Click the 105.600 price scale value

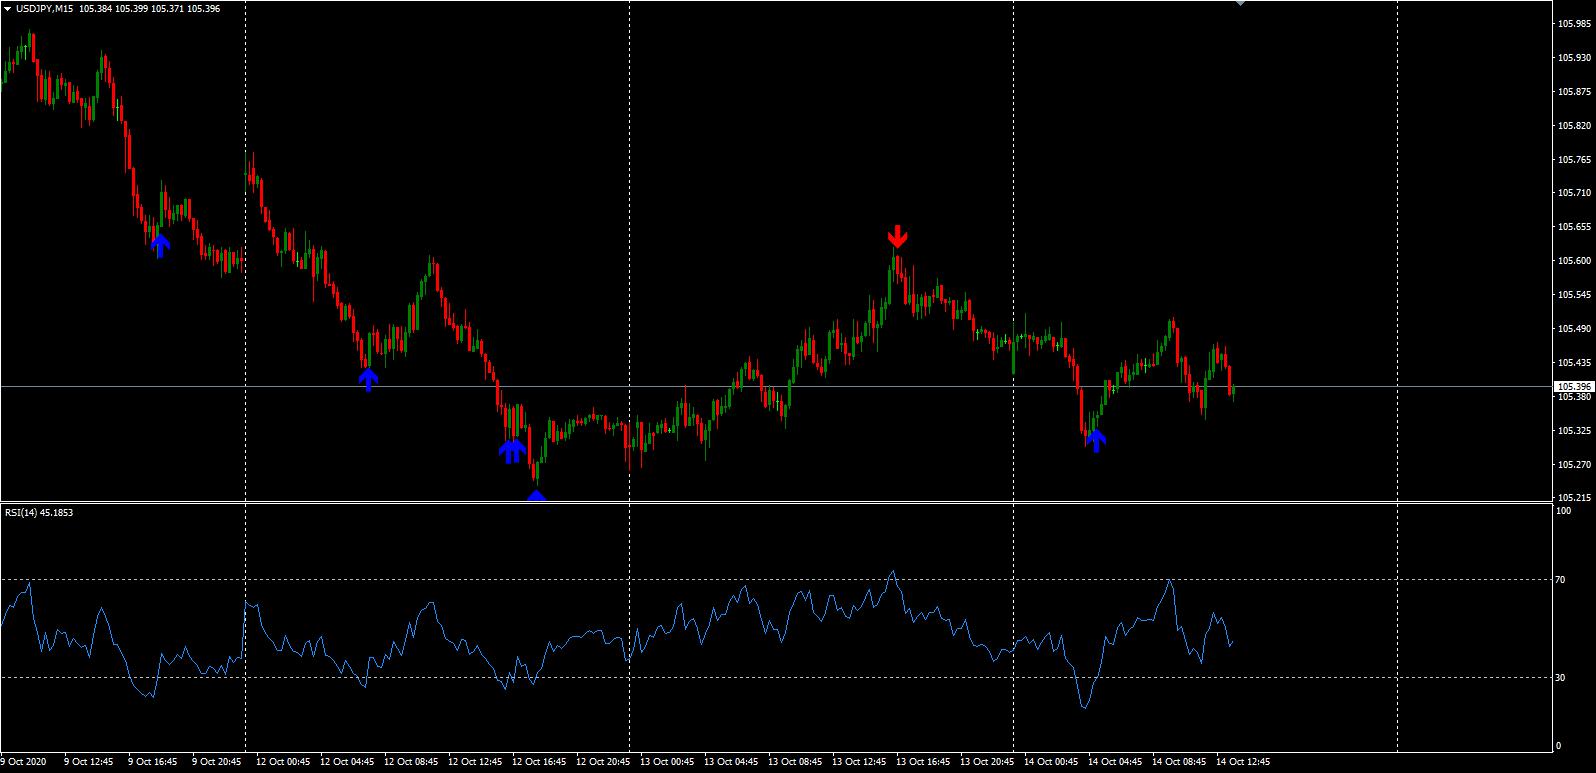tap(1573, 261)
